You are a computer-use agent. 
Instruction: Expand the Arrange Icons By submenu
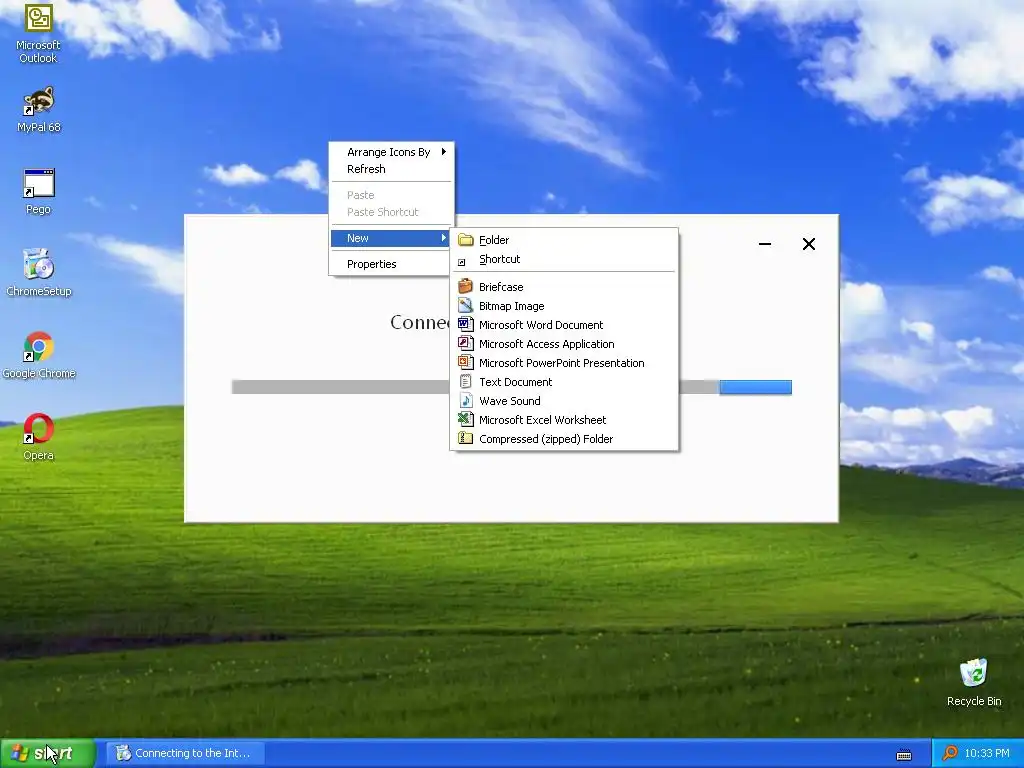point(391,152)
